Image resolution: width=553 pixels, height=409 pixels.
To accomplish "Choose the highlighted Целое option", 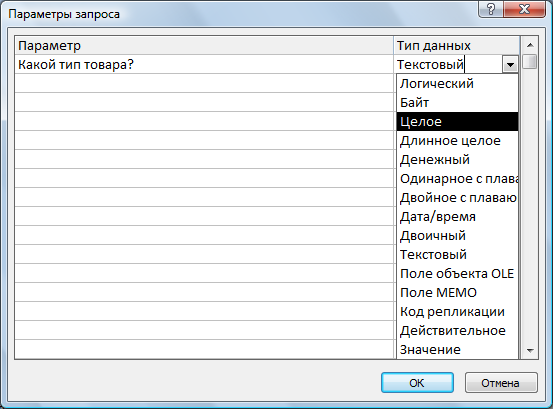I will coord(457,122).
